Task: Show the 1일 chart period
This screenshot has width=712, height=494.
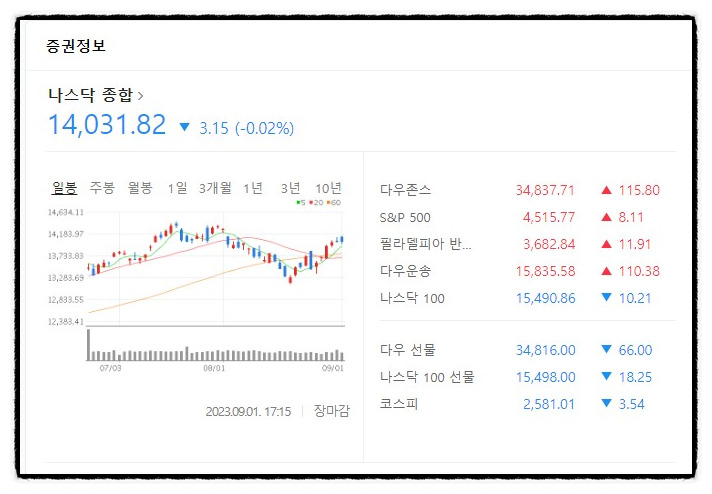Action: (x=177, y=188)
